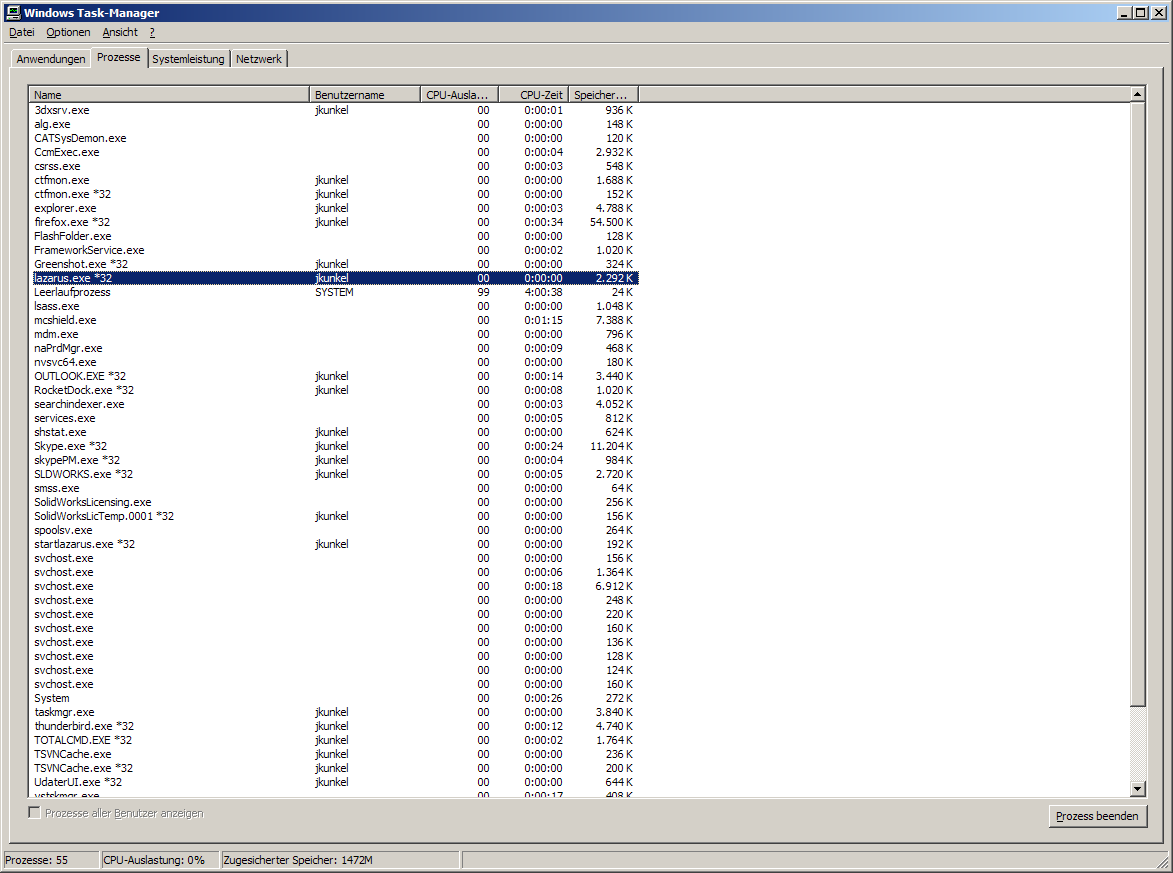The image size is (1173, 873).
Task: Sort by Speicher column header
Action: point(603,95)
